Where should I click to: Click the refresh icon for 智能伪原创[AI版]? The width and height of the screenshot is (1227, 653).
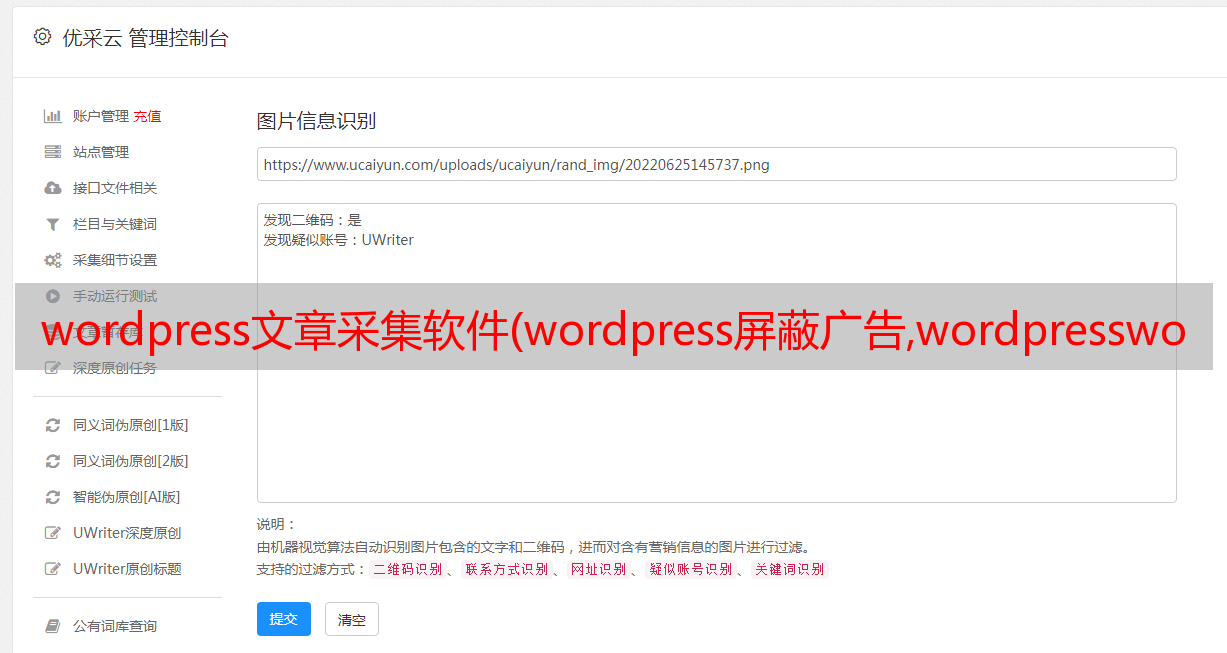click(x=53, y=497)
